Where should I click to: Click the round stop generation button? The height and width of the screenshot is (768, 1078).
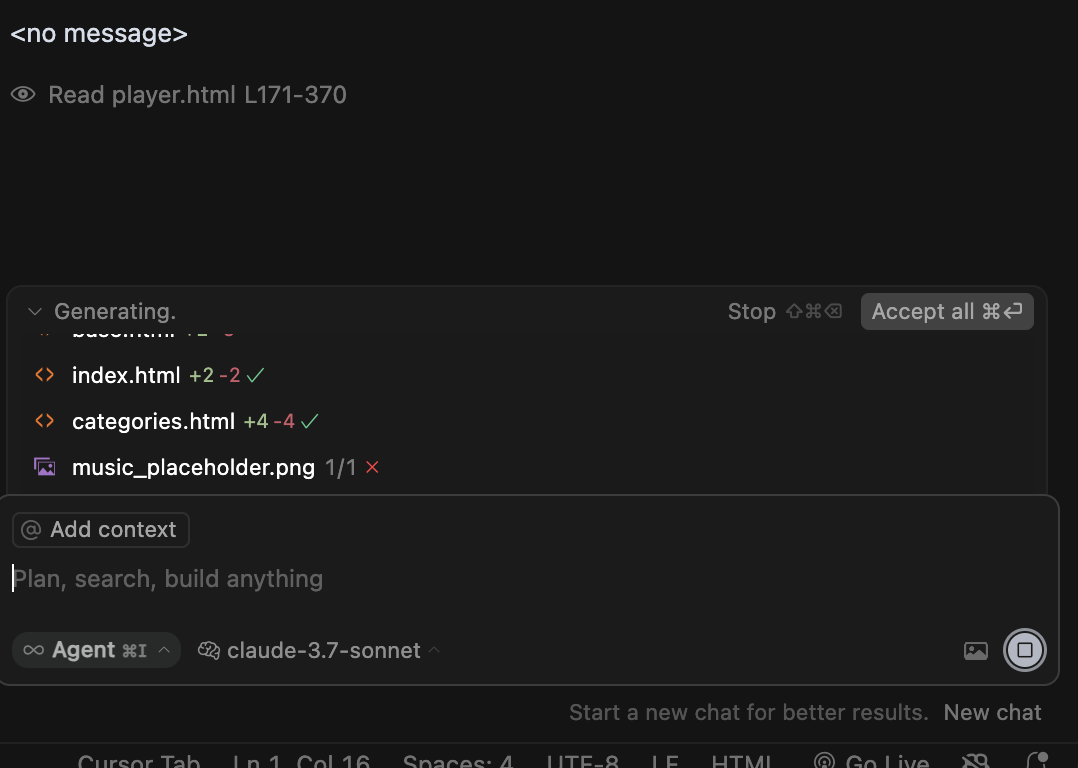pyautogui.click(x=1024, y=650)
